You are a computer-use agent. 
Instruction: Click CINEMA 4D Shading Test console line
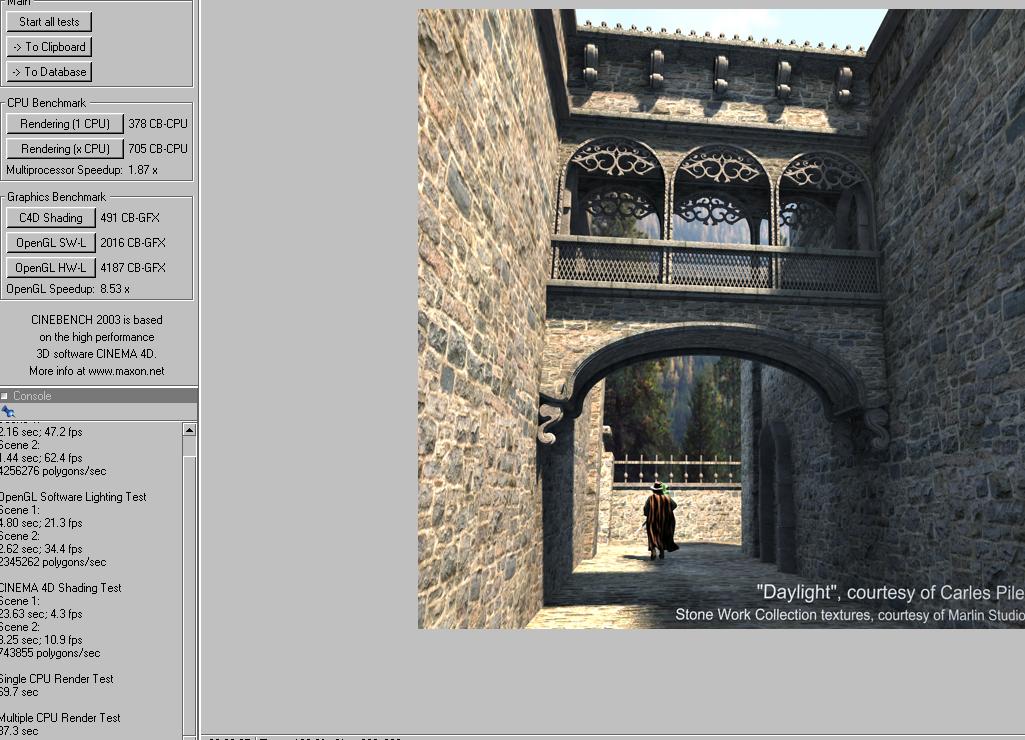61,588
